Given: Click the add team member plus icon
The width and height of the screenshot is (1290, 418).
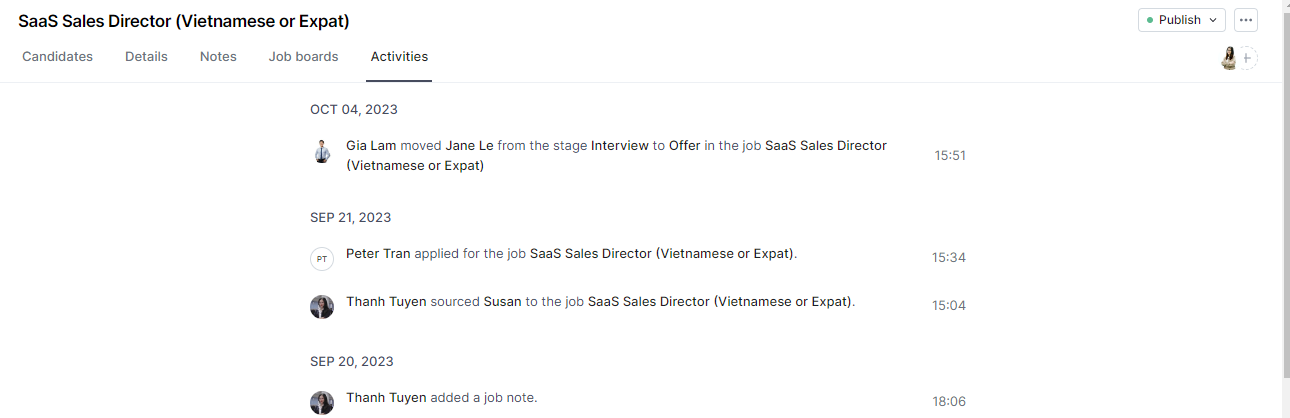Looking at the screenshot, I should [1248, 58].
